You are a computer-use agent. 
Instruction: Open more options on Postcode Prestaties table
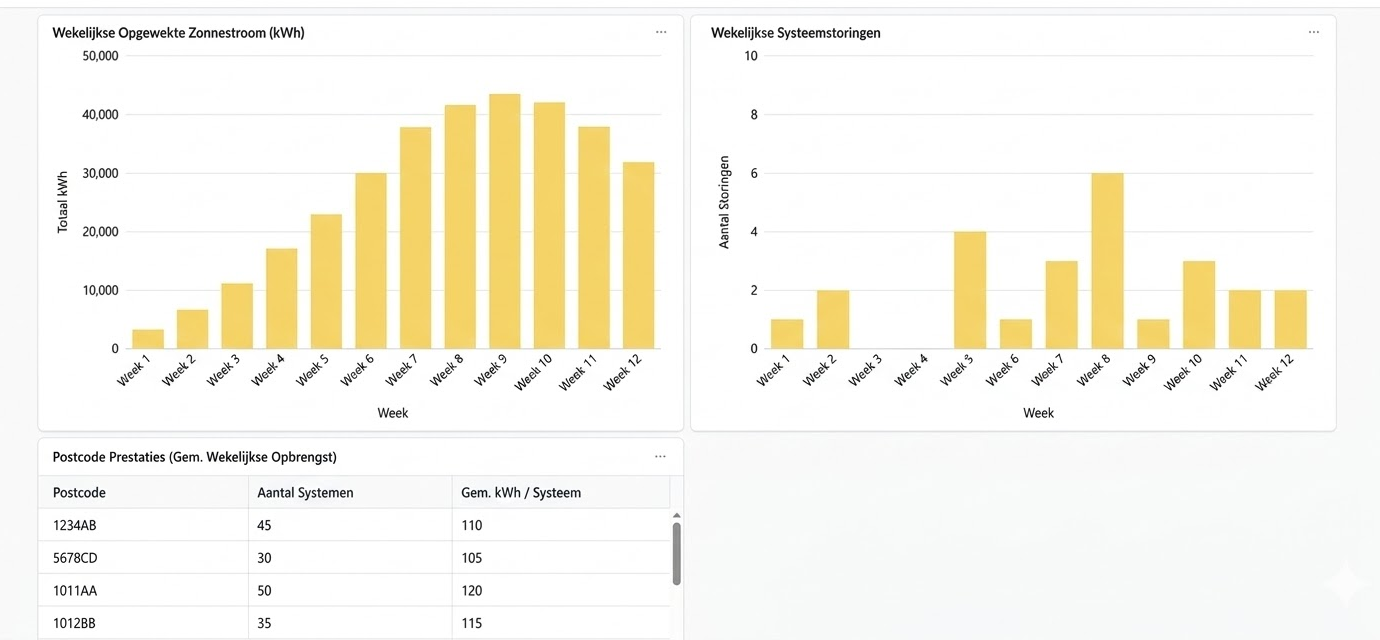[x=660, y=456]
